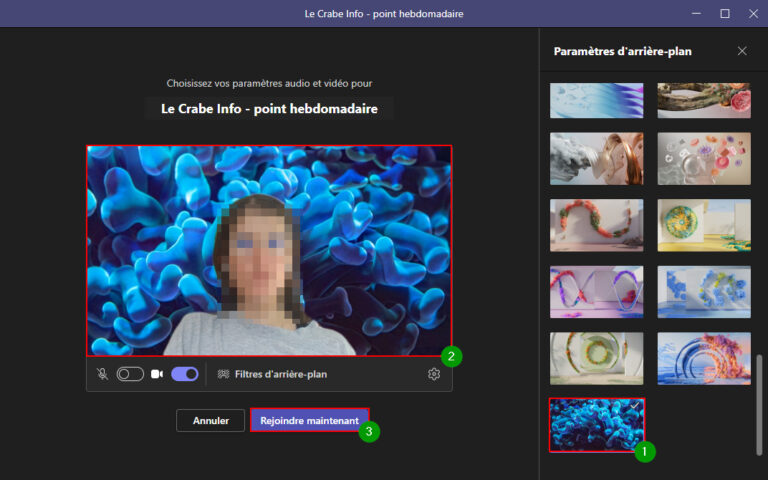Close the Teams meeting window
768x480 pixels.
753,14
